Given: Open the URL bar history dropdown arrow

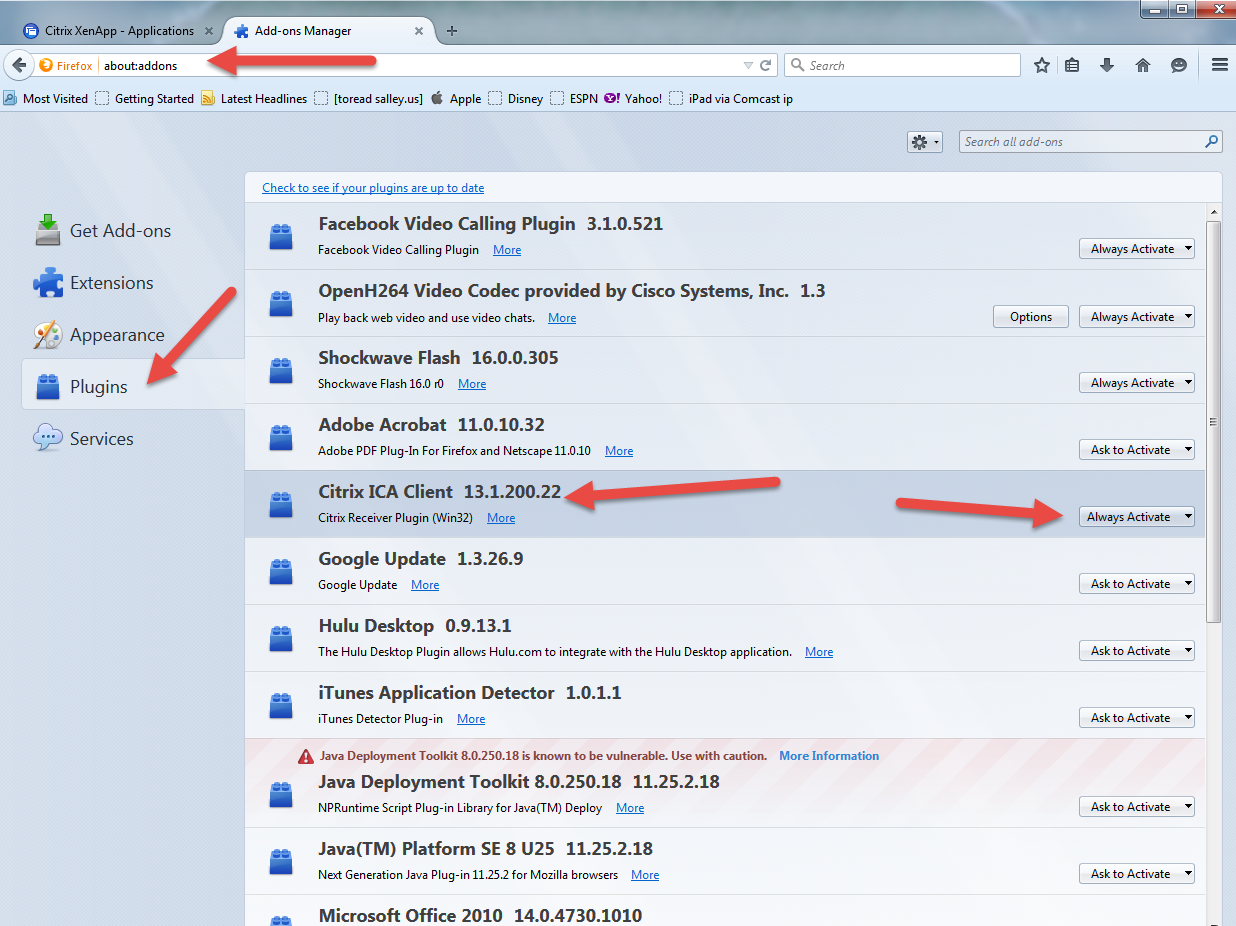Looking at the screenshot, I should pyautogui.click(x=748, y=66).
